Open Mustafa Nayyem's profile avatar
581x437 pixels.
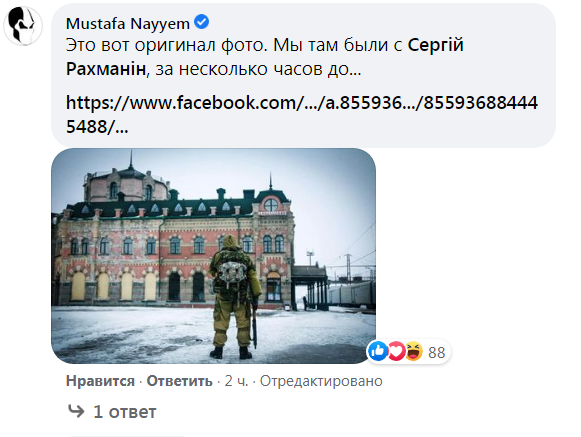(x=23, y=26)
